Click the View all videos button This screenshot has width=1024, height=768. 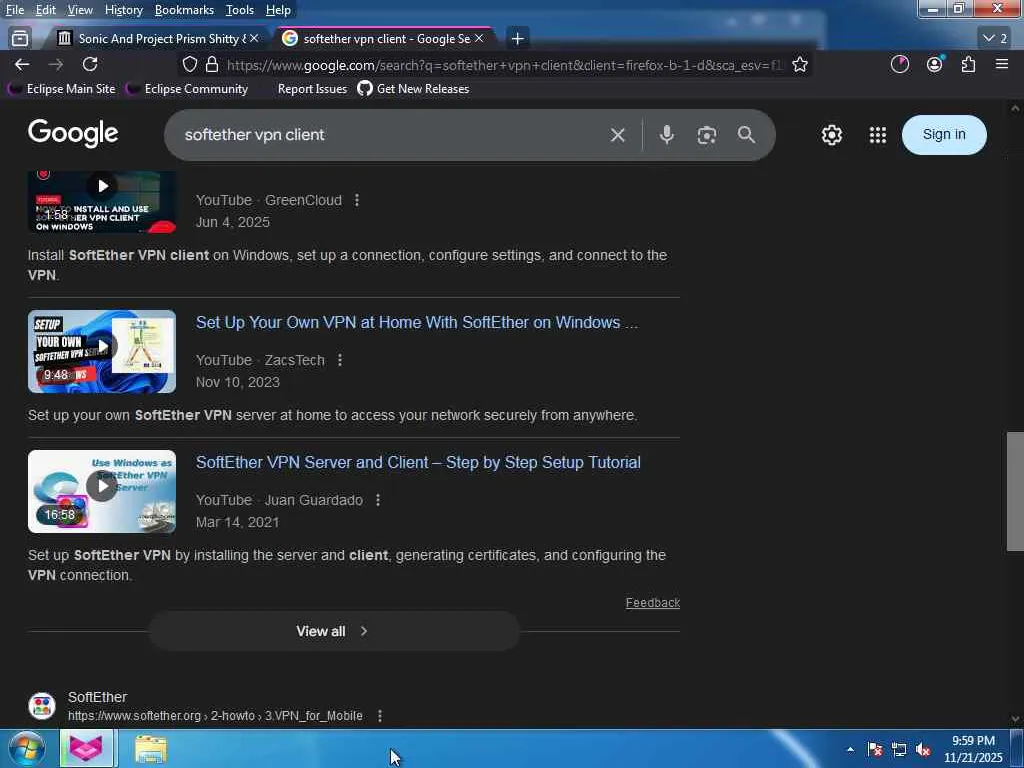[333, 631]
